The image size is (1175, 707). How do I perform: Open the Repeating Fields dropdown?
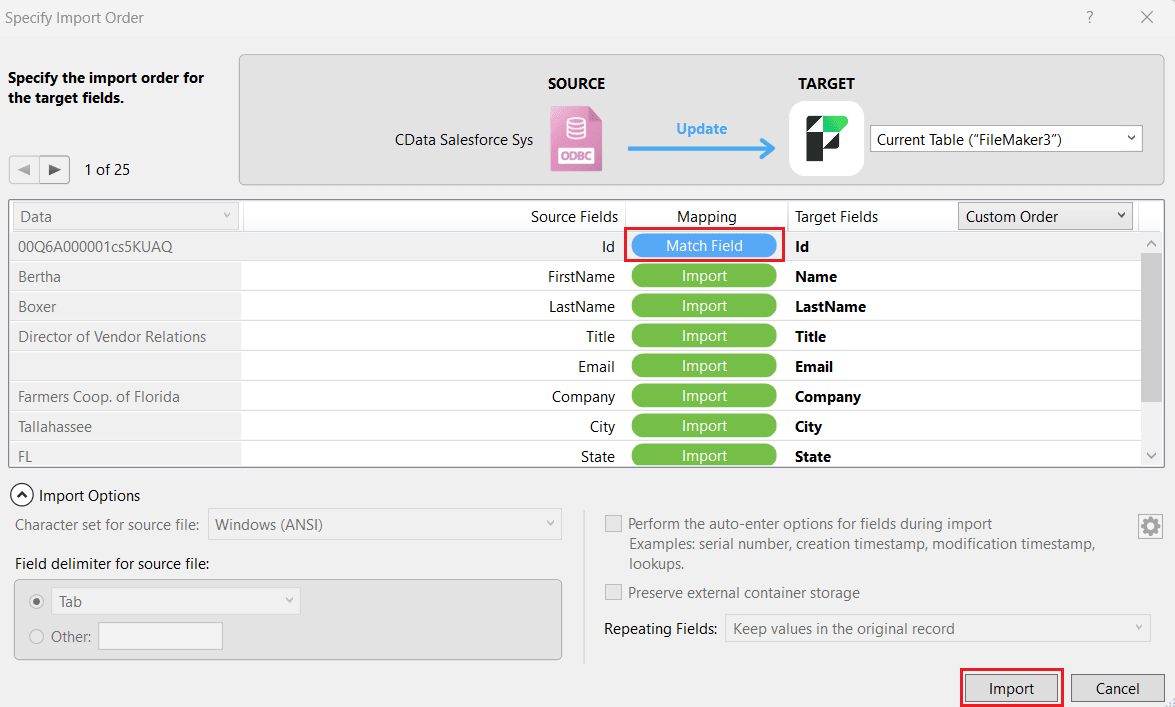(x=937, y=629)
